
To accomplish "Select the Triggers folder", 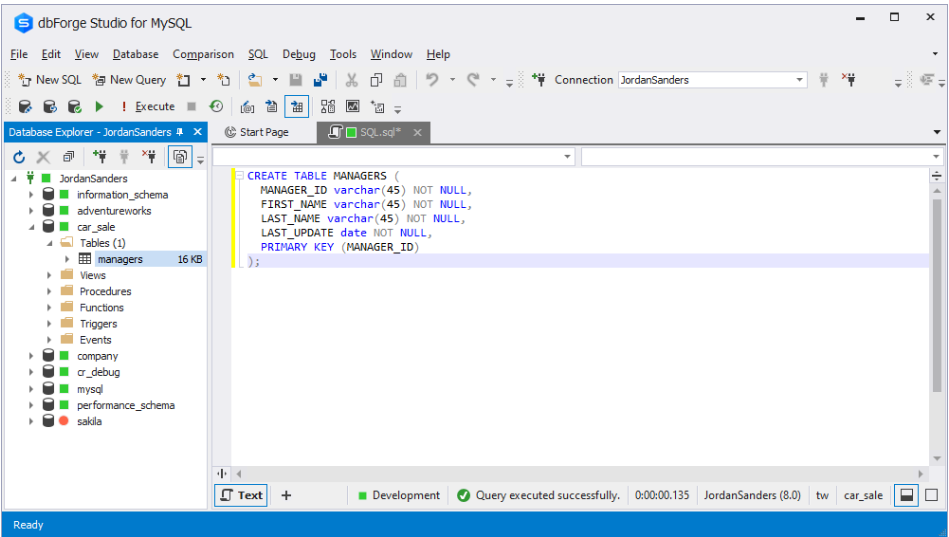I will pos(99,324).
